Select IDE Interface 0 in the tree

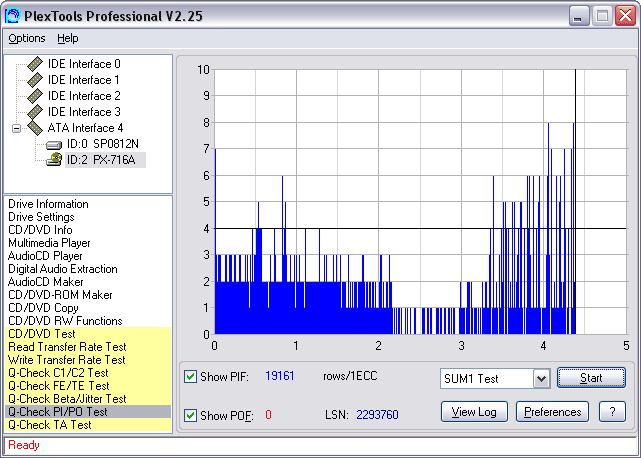click(84, 64)
